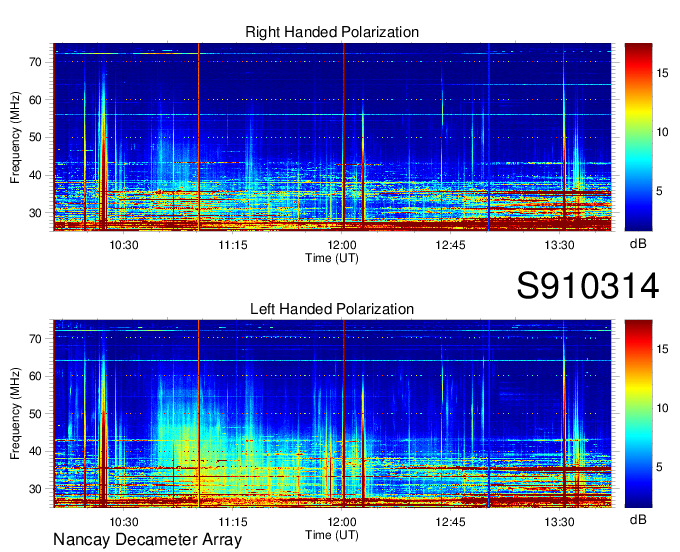This screenshot has height=552, width=680.
Task: Click the 10 value on the top color scale
Action: tap(662, 132)
